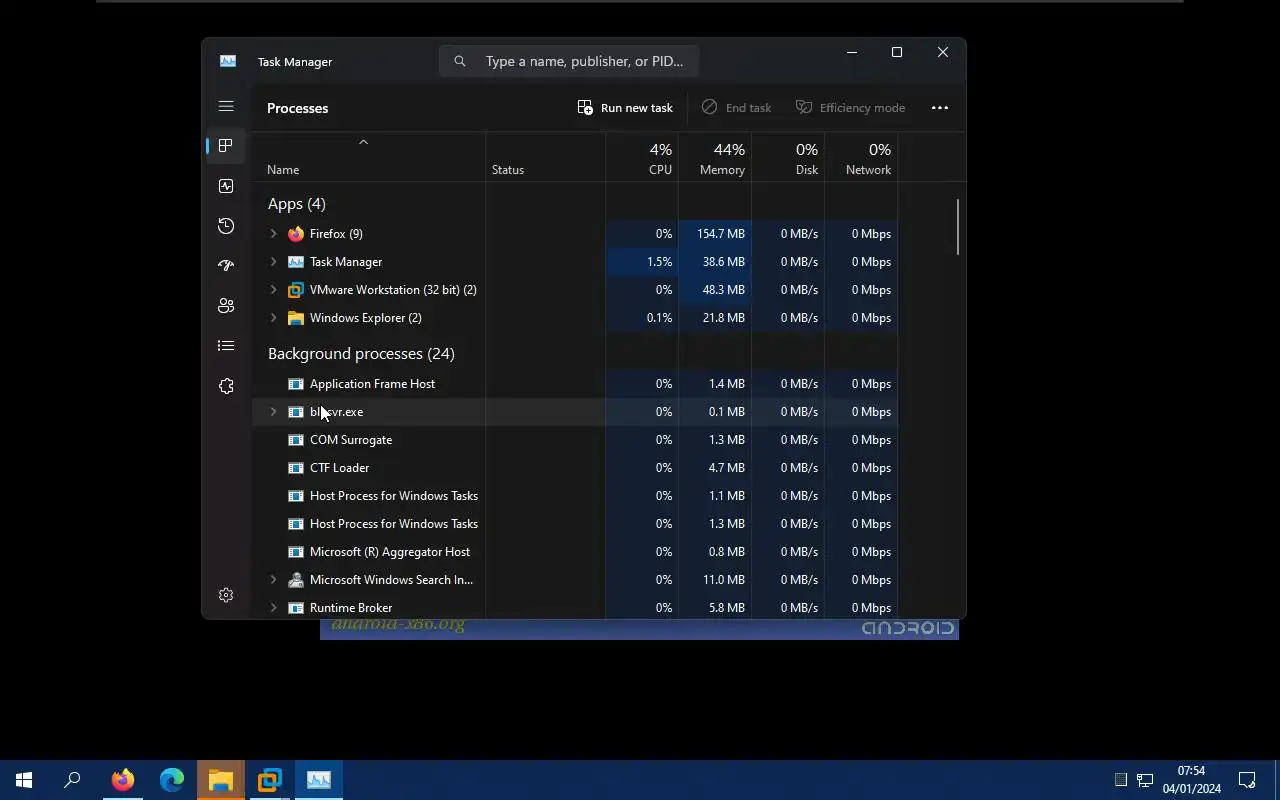The image size is (1280, 800).
Task: Click the network tray icon
Action: pos(1145,780)
